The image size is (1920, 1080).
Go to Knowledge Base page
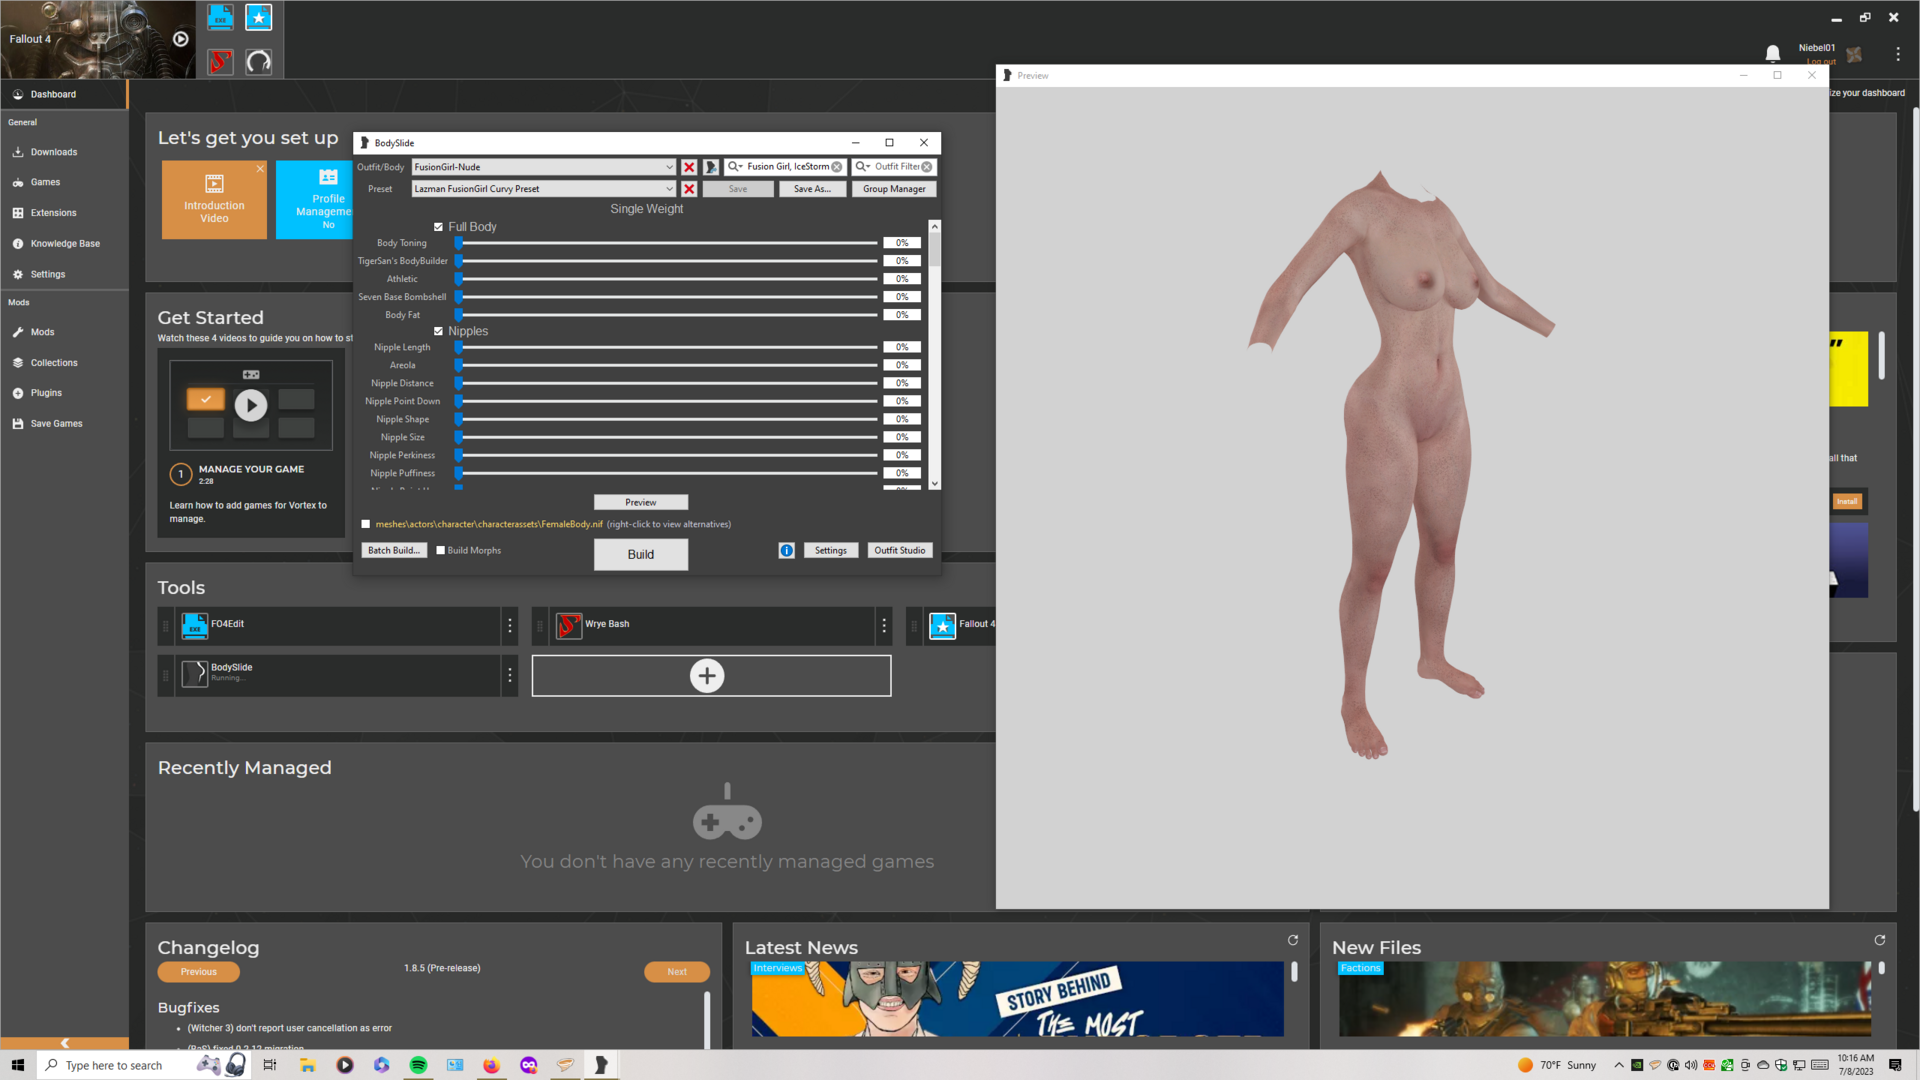click(64, 244)
